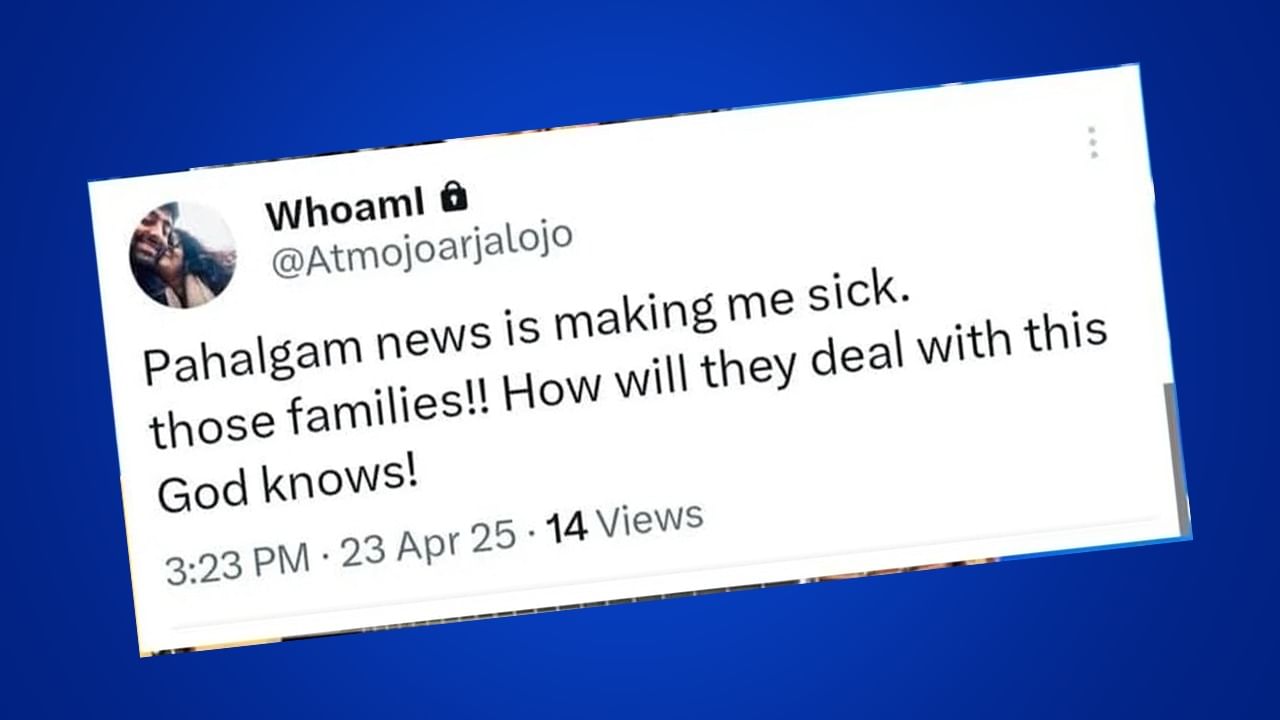Open the three-dot more options menu
1280x720 pixels.
(x=1093, y=142)
